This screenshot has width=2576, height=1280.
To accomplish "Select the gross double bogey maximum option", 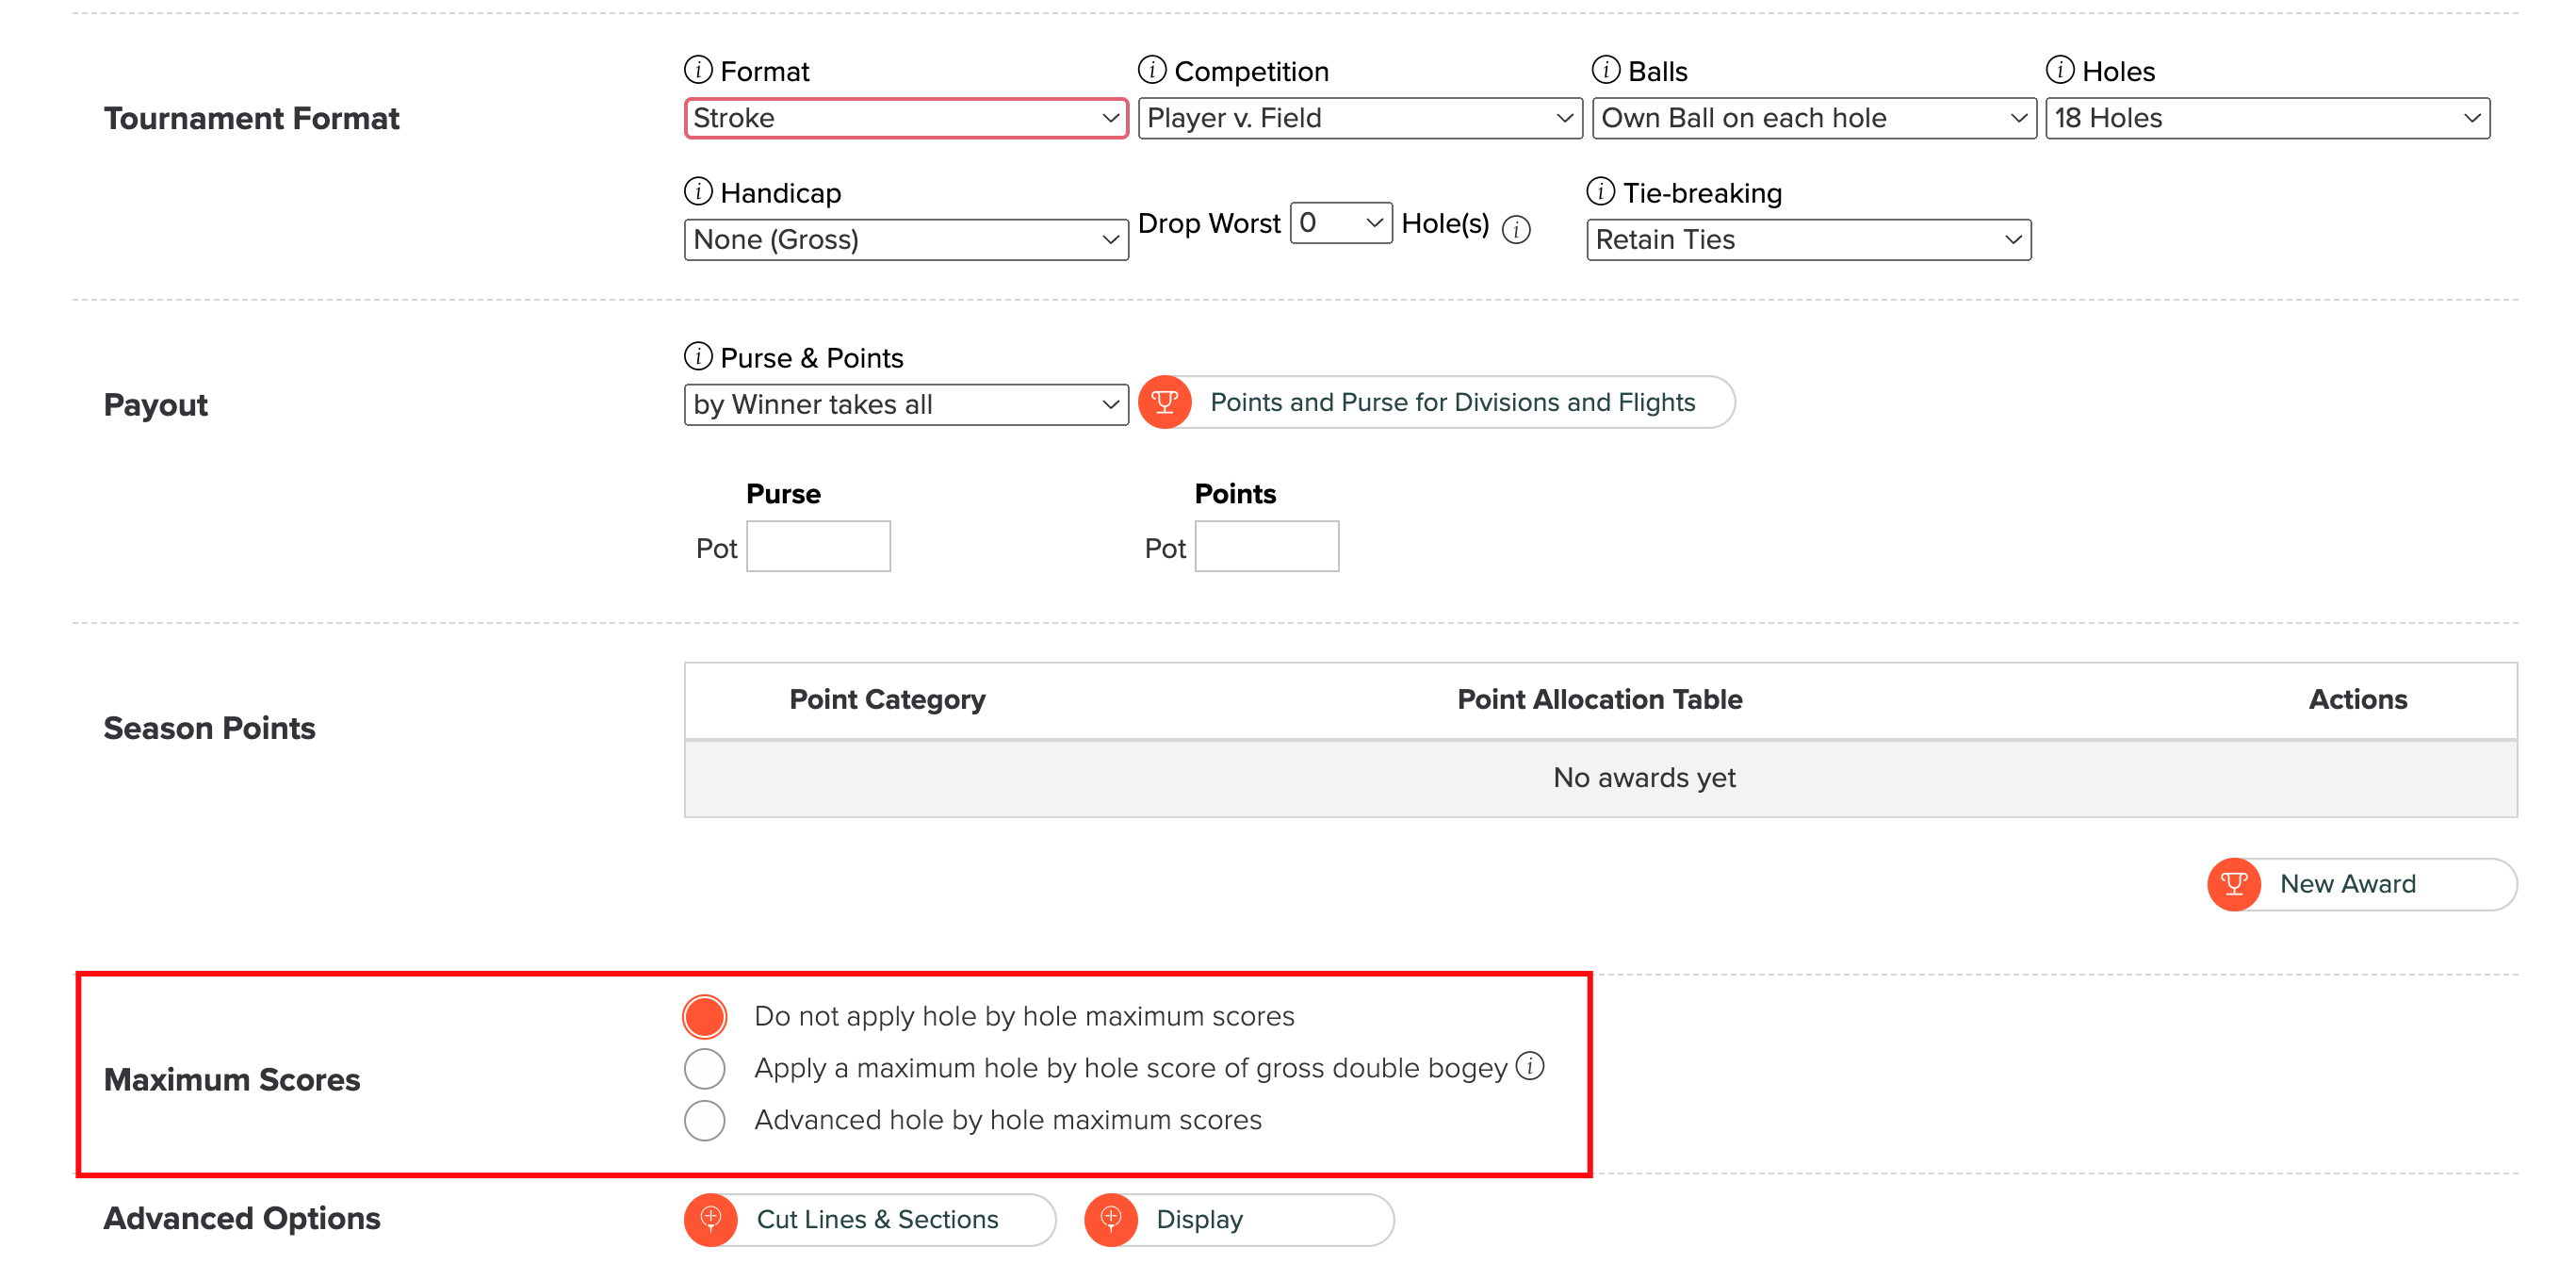I will 705,1068.
